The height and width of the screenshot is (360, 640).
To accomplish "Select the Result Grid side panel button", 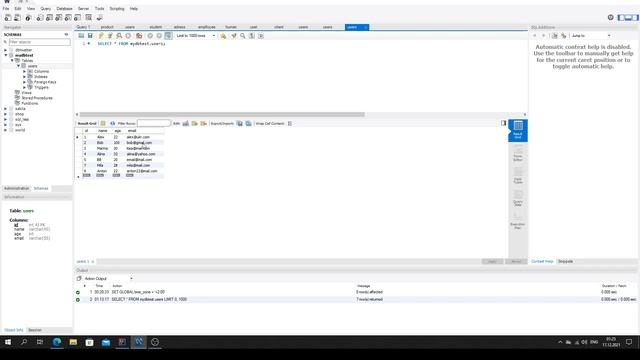I will tap(518, 131).
